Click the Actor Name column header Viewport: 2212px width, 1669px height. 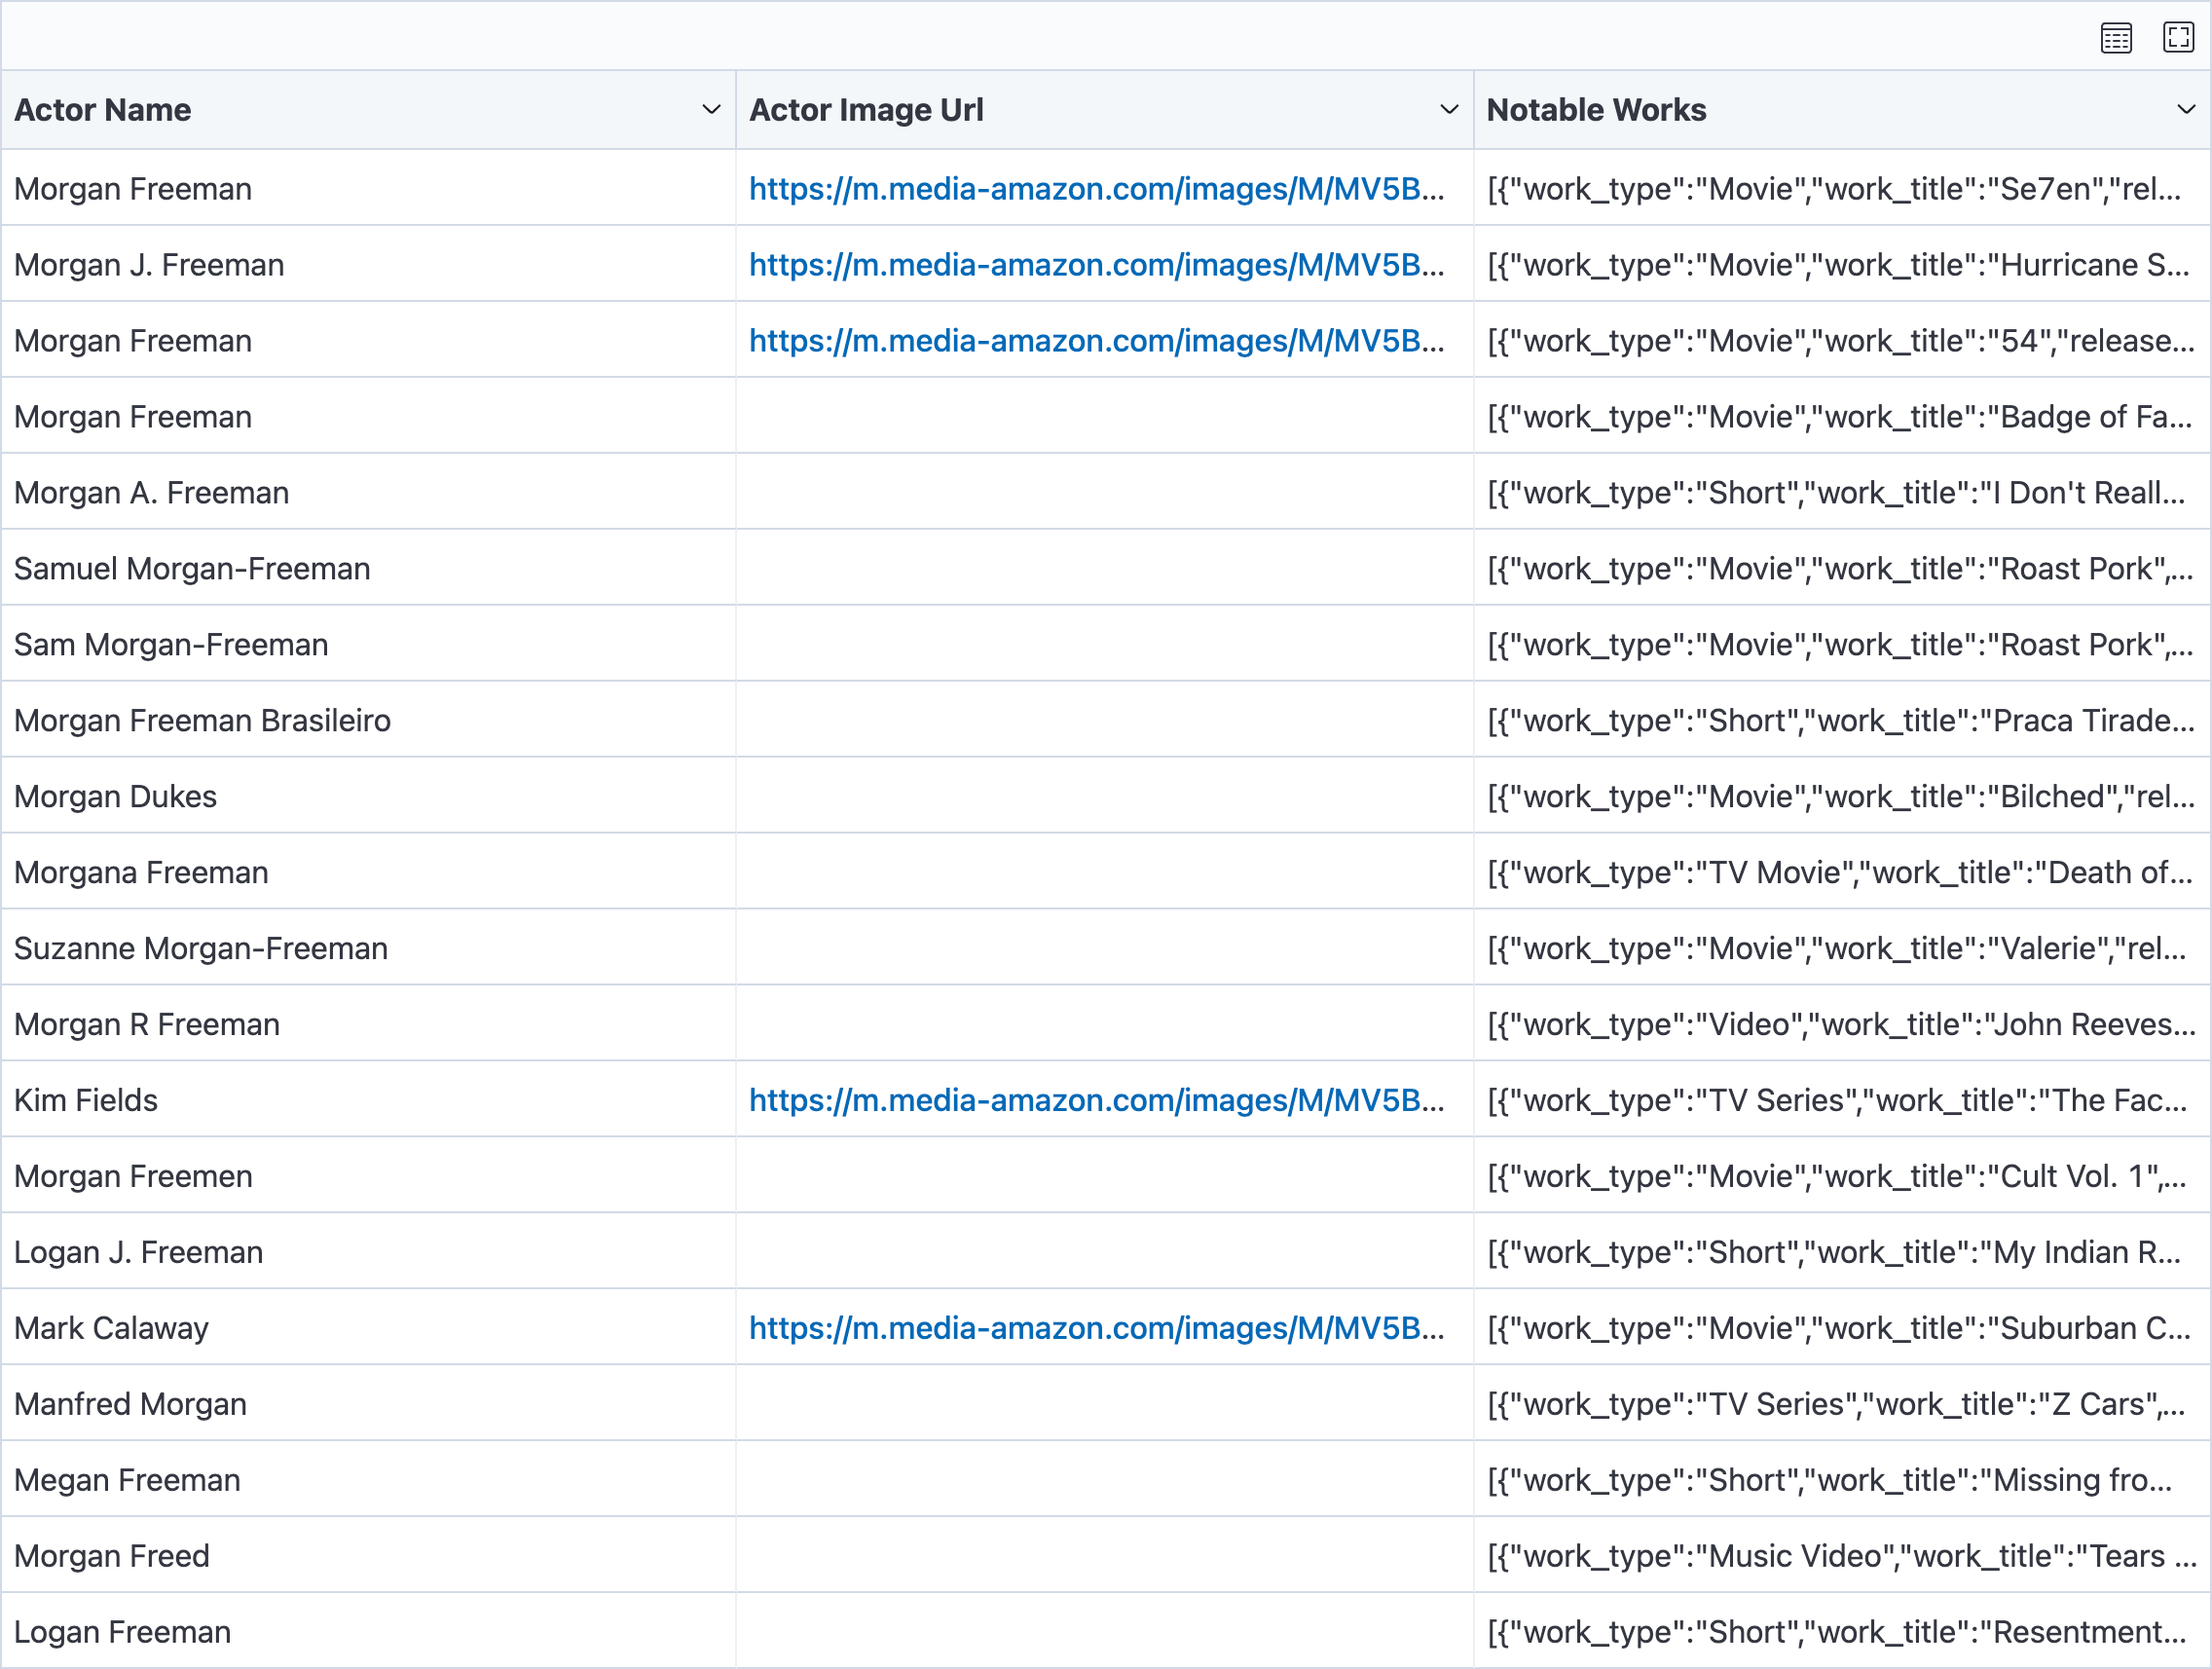click(103, 110)
